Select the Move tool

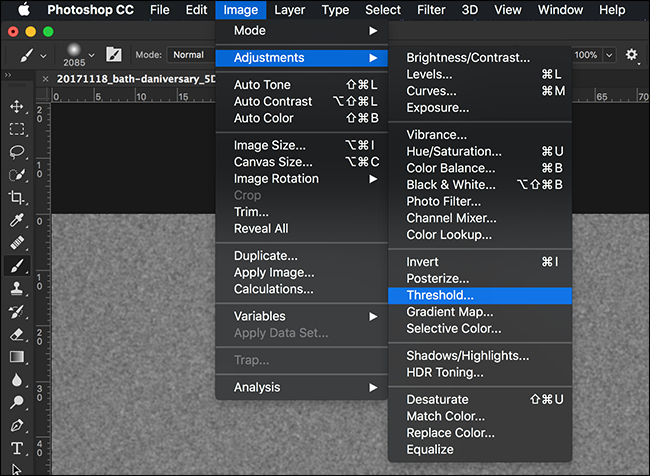(x=17, y=107)
